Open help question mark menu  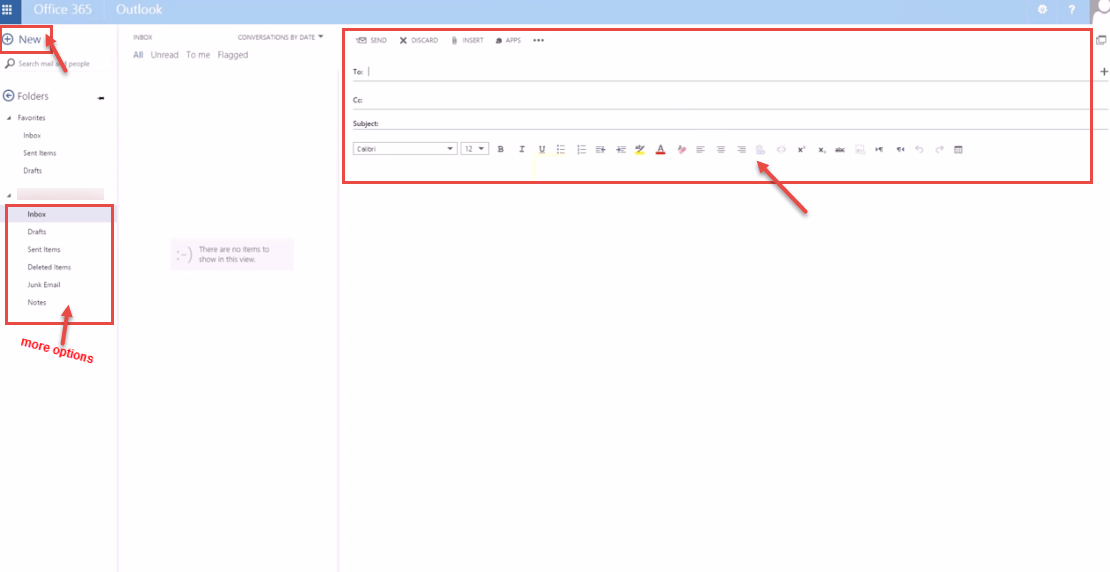click(1072, 10)
